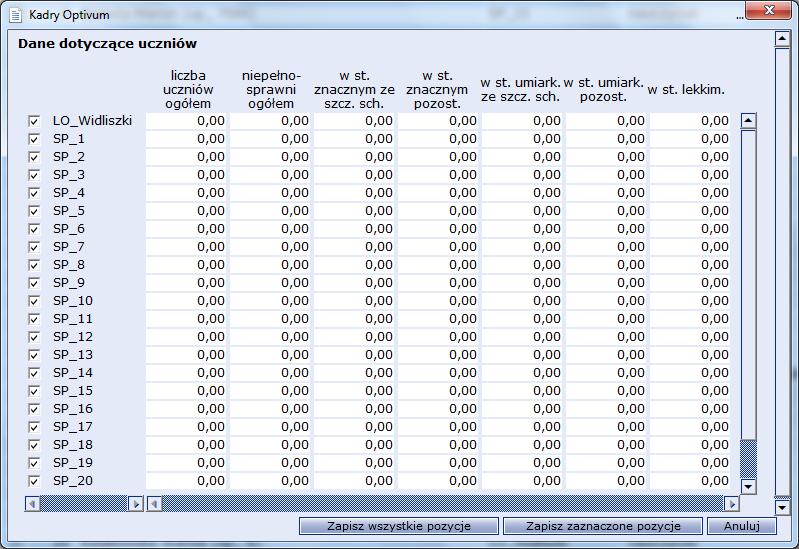
Task: Toggle the SP_8 checkbox
Action: (34, 265)
